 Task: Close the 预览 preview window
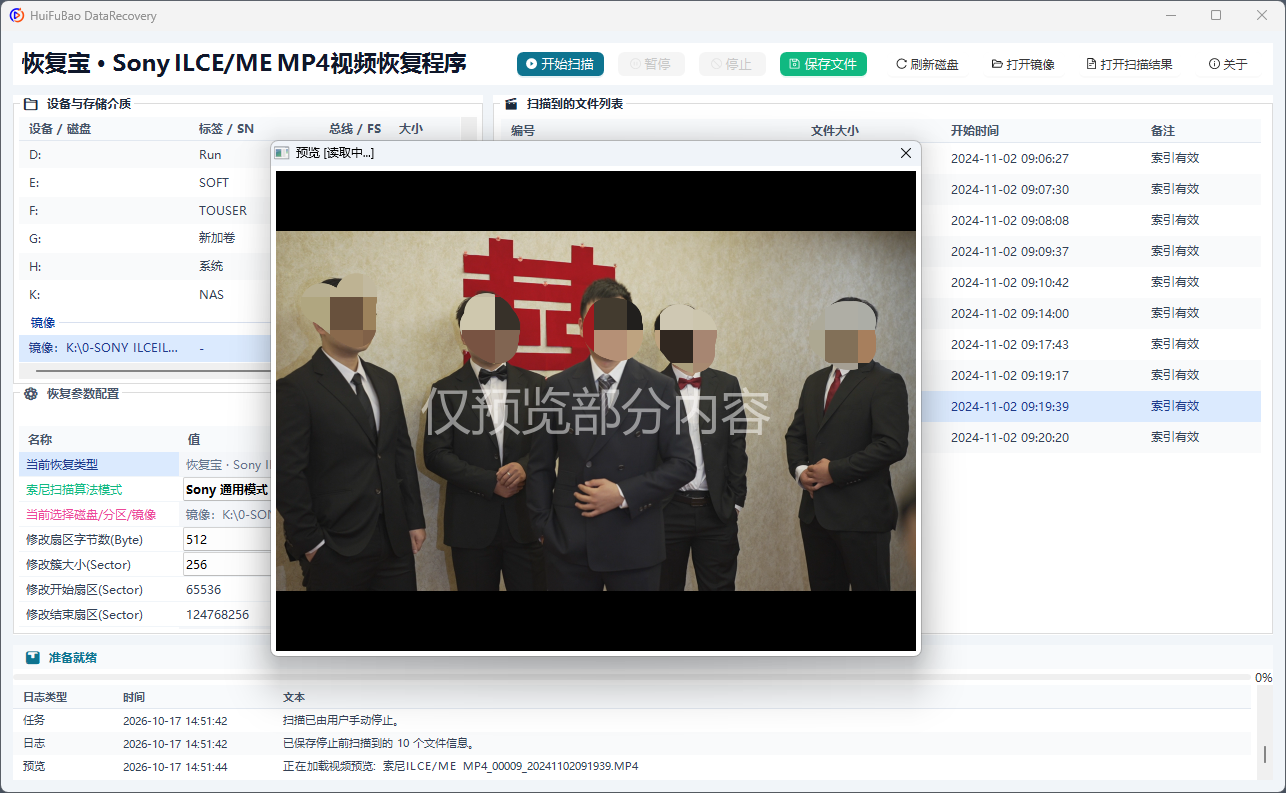[x=906, y=153]
